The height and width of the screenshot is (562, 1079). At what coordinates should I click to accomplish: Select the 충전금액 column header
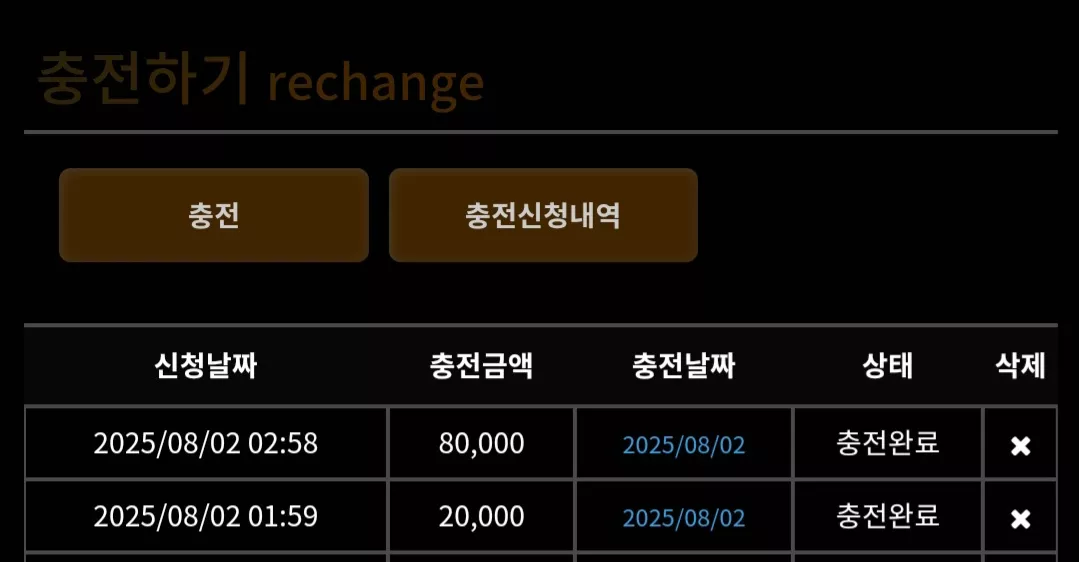(x=482, y=365)
